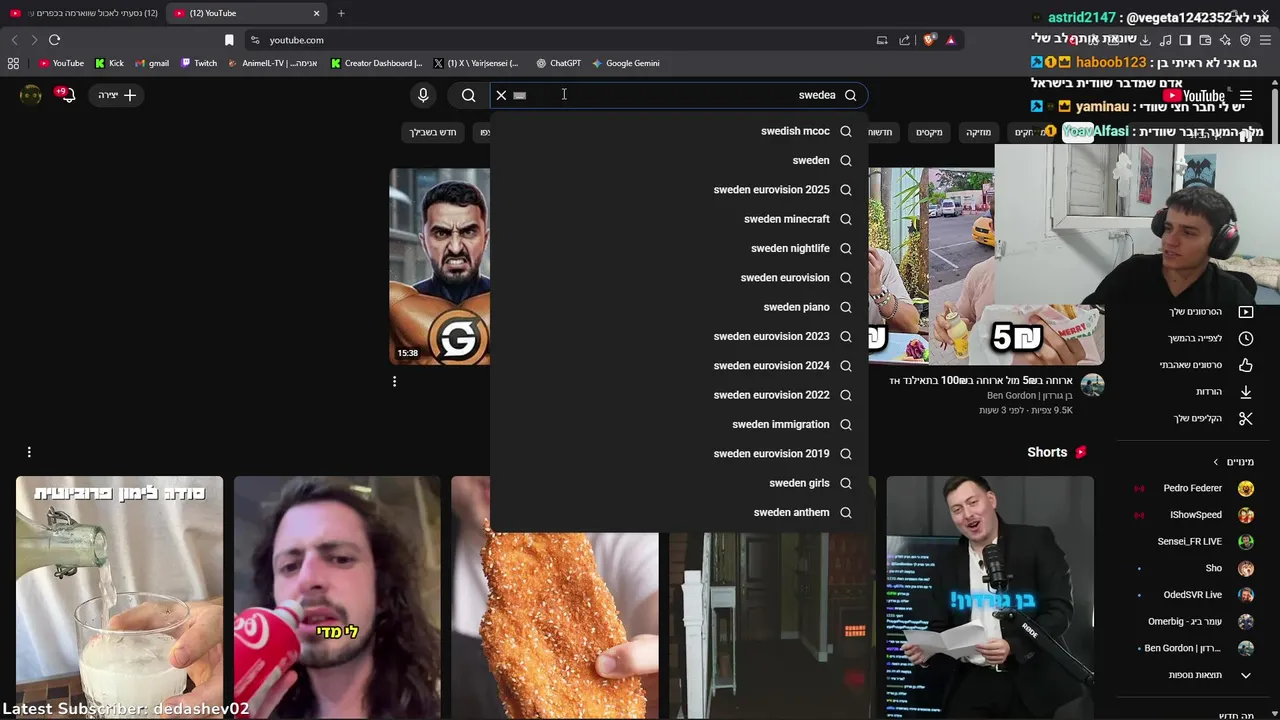The width and height of the screenshot is (1280, 720).
Task: Open Brave Shields lion icon
Action: 930,40
